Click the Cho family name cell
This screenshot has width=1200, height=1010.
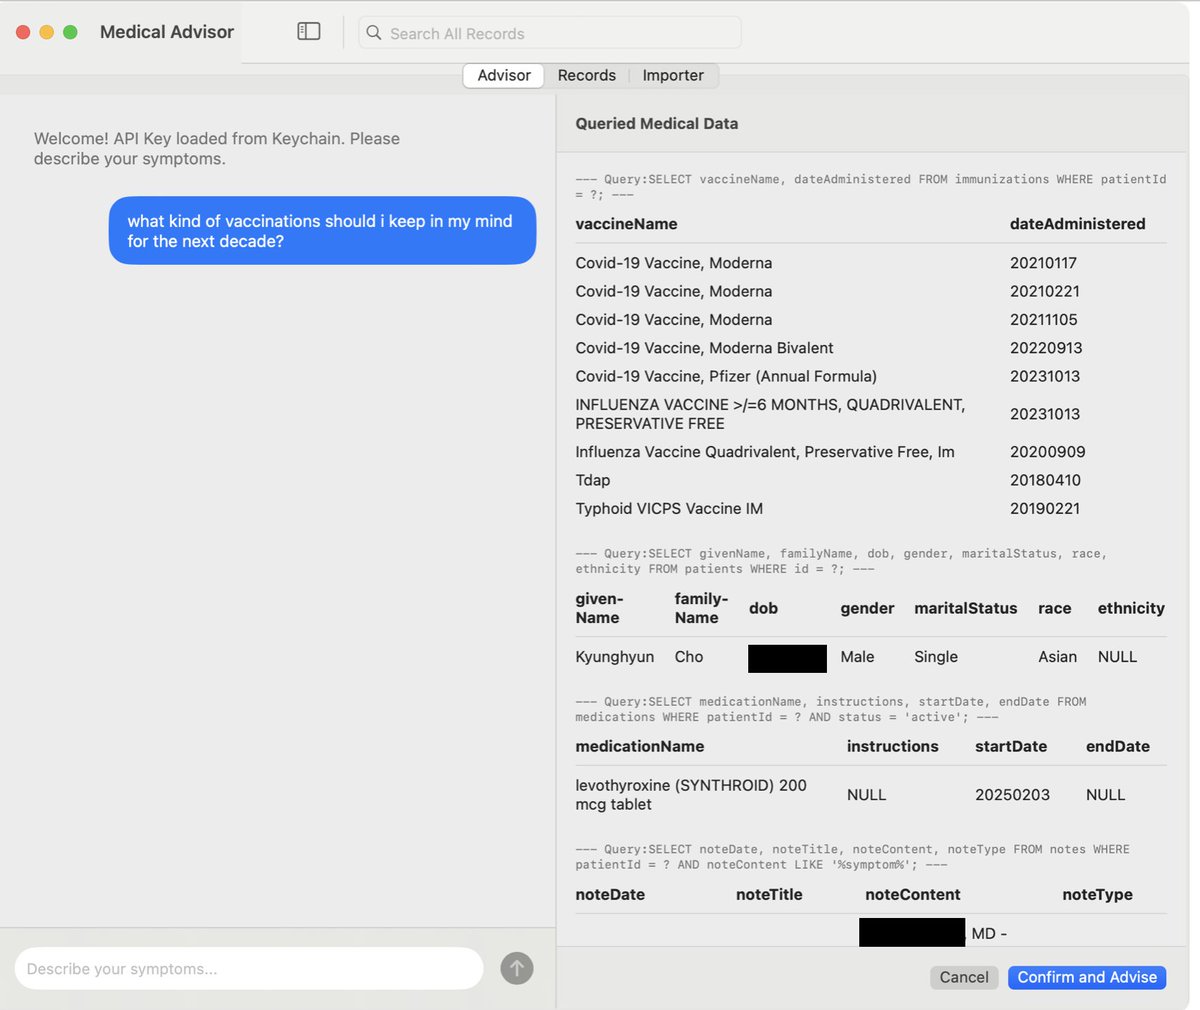pyautogui.click(x=689, y=657)
